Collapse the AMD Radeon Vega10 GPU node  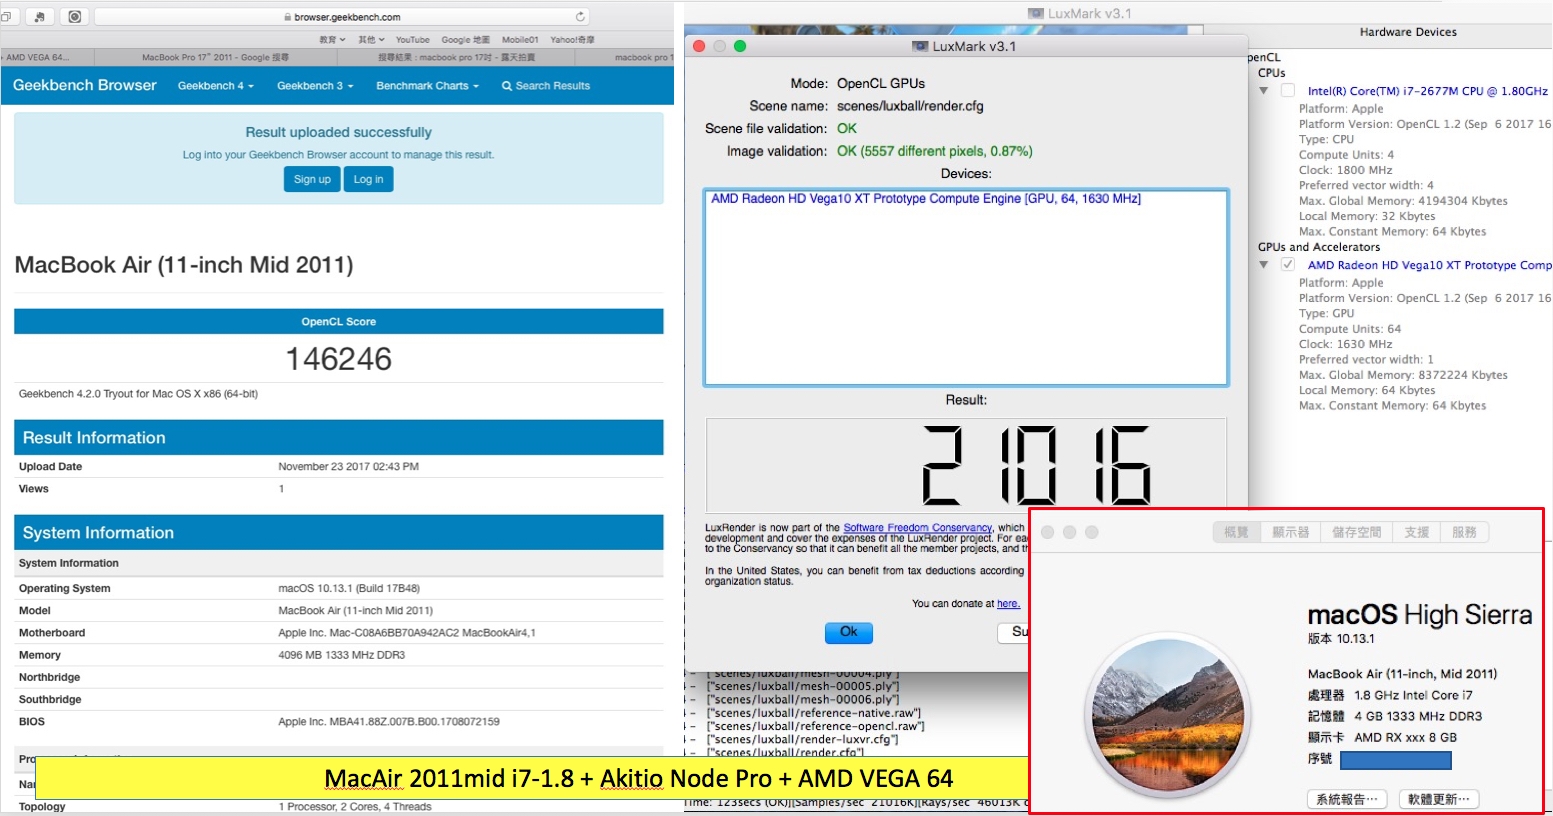coord(1264,264)
